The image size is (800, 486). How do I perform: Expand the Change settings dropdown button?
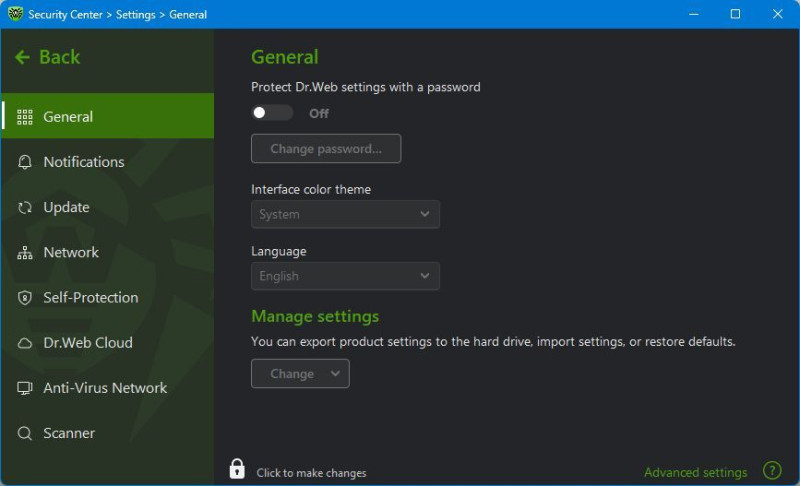pyautogui.click(x=300, y=373)
